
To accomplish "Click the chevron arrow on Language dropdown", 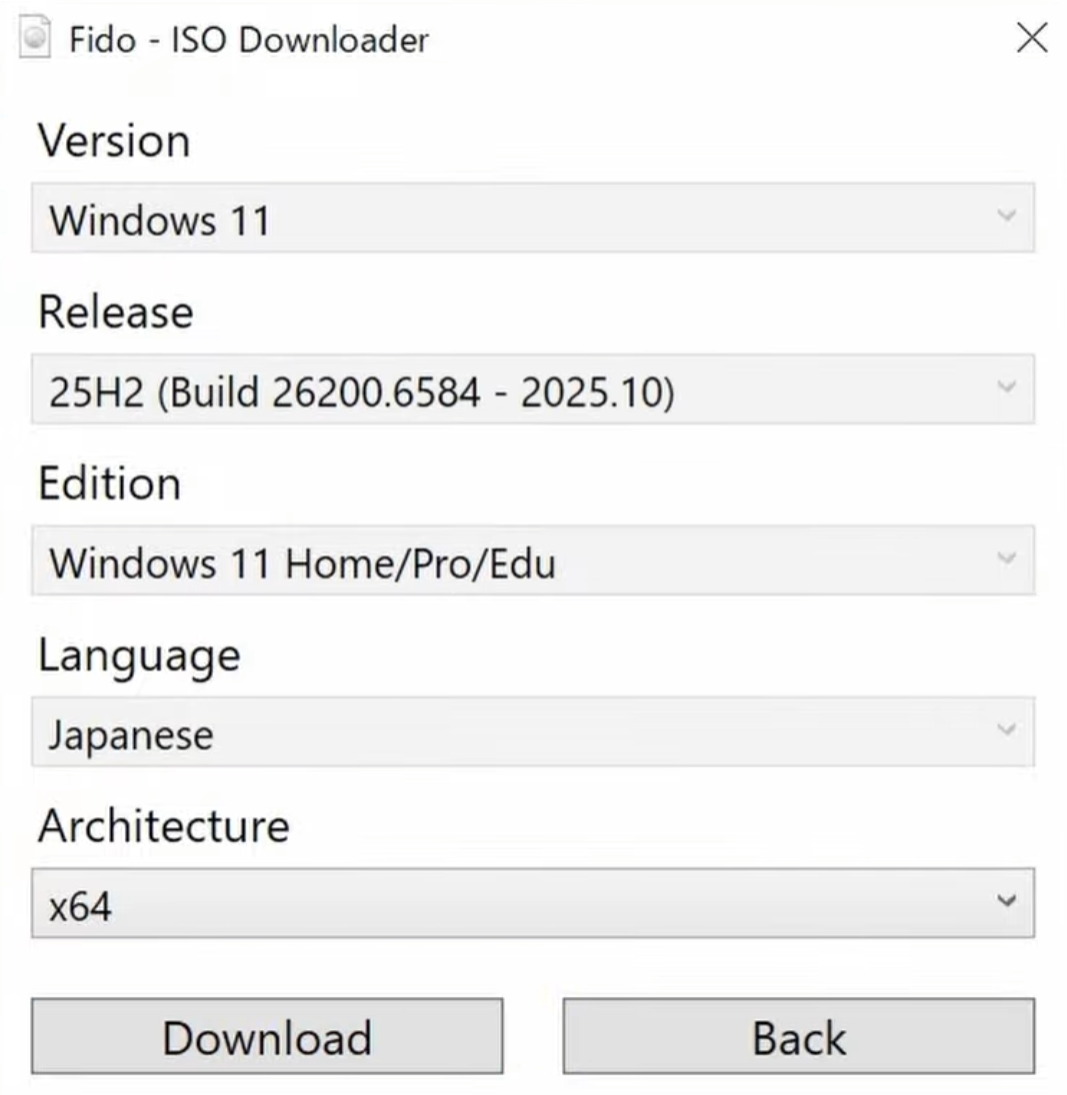I will [x=1007, y=731].
